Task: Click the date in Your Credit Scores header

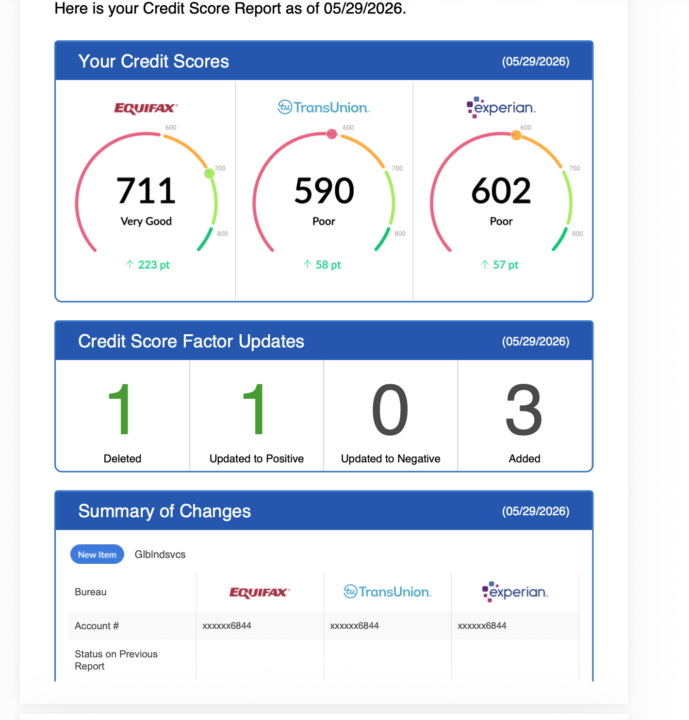Action: coord(536,62)
